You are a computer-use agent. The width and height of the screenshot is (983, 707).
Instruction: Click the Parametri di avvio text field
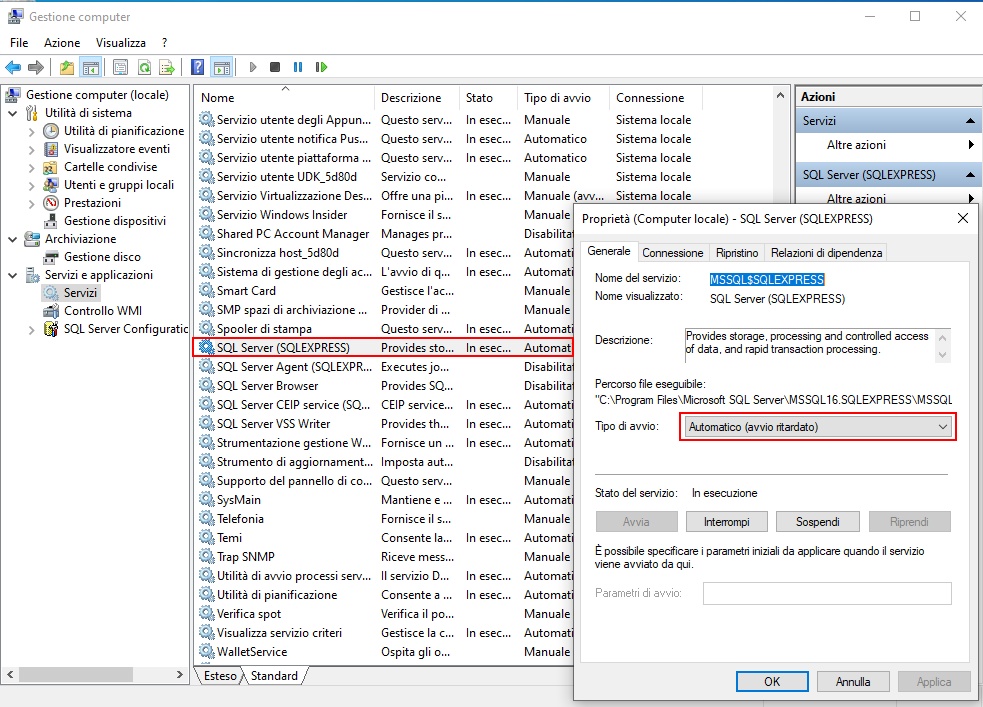pos(826,593)
